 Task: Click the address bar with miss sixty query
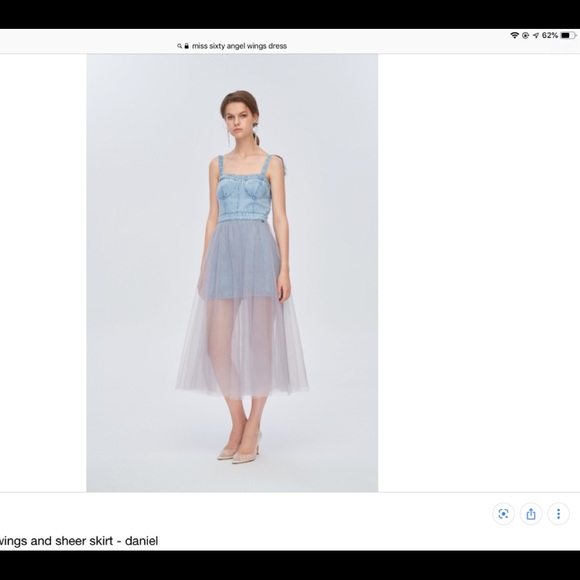[x=232, y=46]
